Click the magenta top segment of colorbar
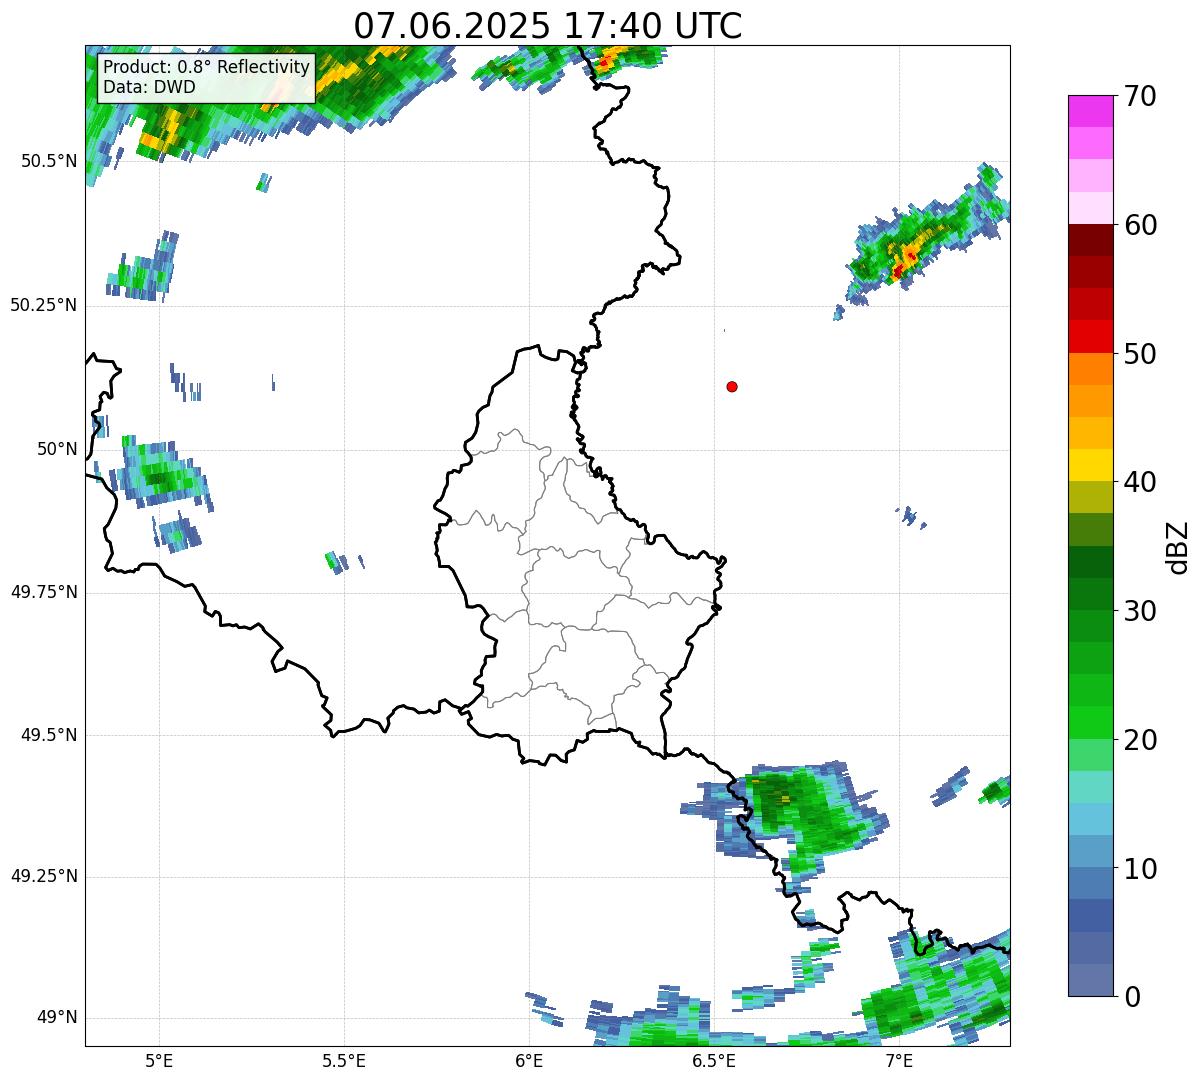The width and height of the screenshot is (1202, 1081). coord(1090,111)
